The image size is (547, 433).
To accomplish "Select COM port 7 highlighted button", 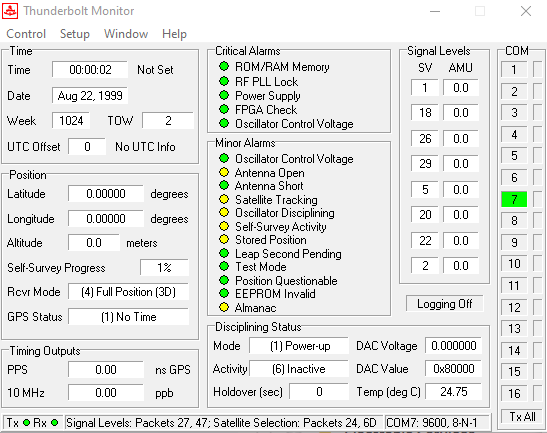I will 514,199.
